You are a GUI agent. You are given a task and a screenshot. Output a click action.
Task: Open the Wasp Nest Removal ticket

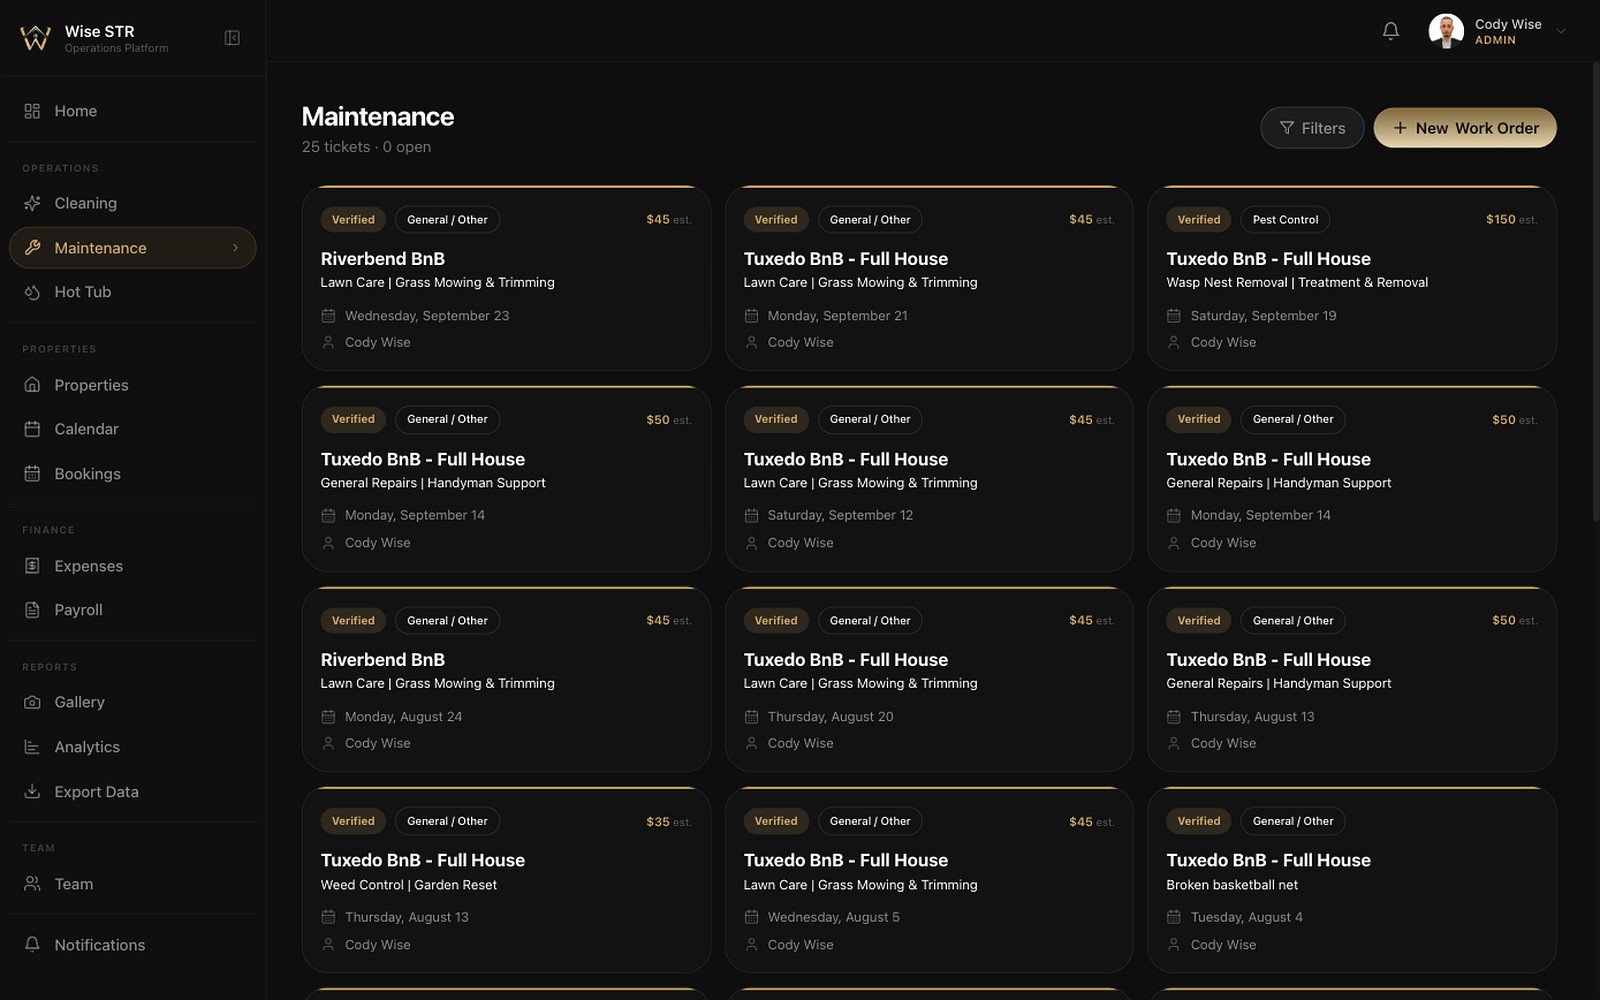coord(1352,278)
